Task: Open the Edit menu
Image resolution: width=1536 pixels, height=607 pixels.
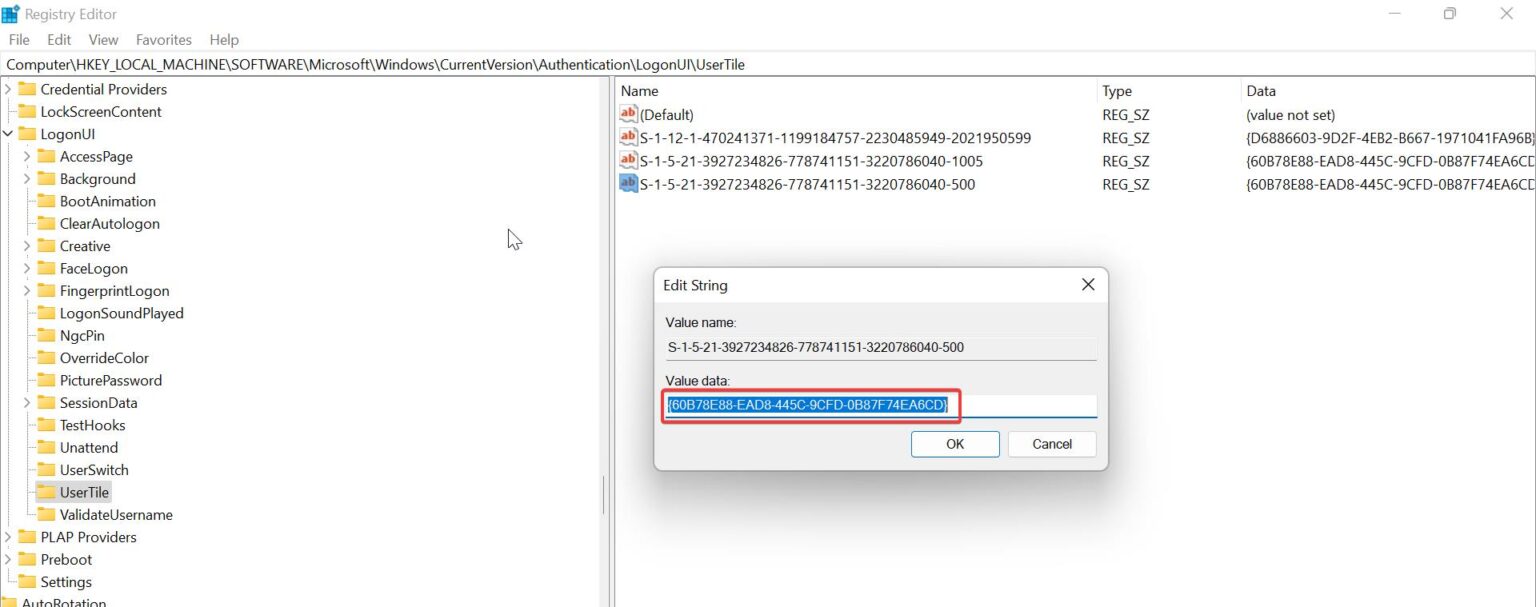Action: click(58, 39)
